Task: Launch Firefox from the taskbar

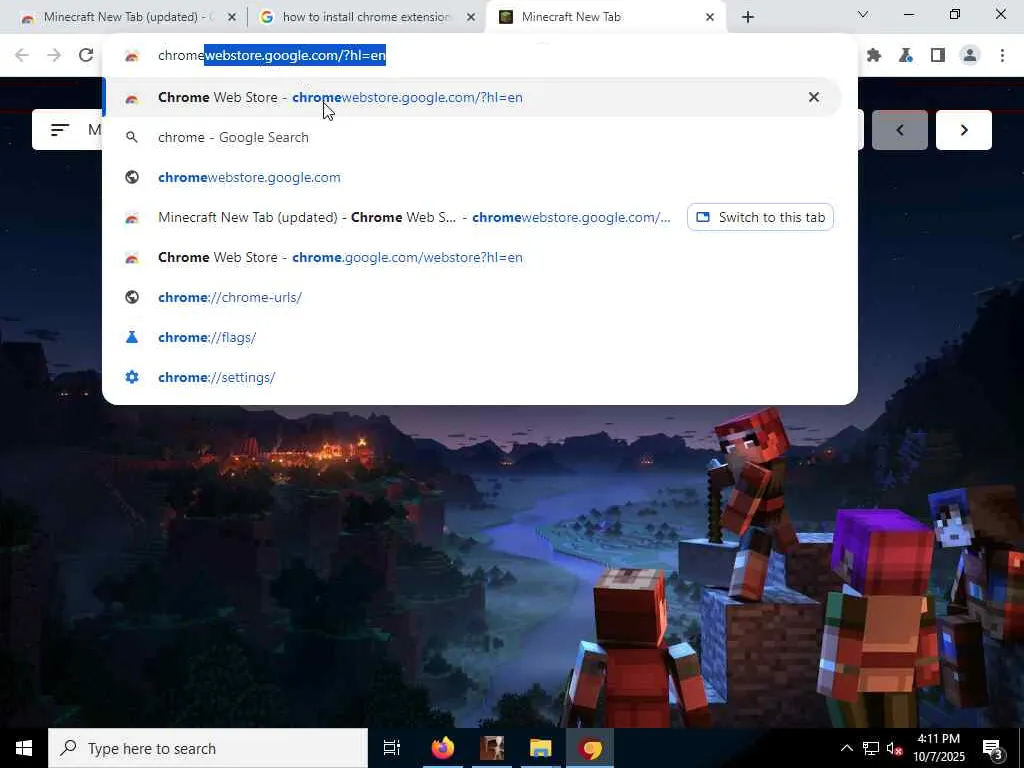Action: (442, 748)
